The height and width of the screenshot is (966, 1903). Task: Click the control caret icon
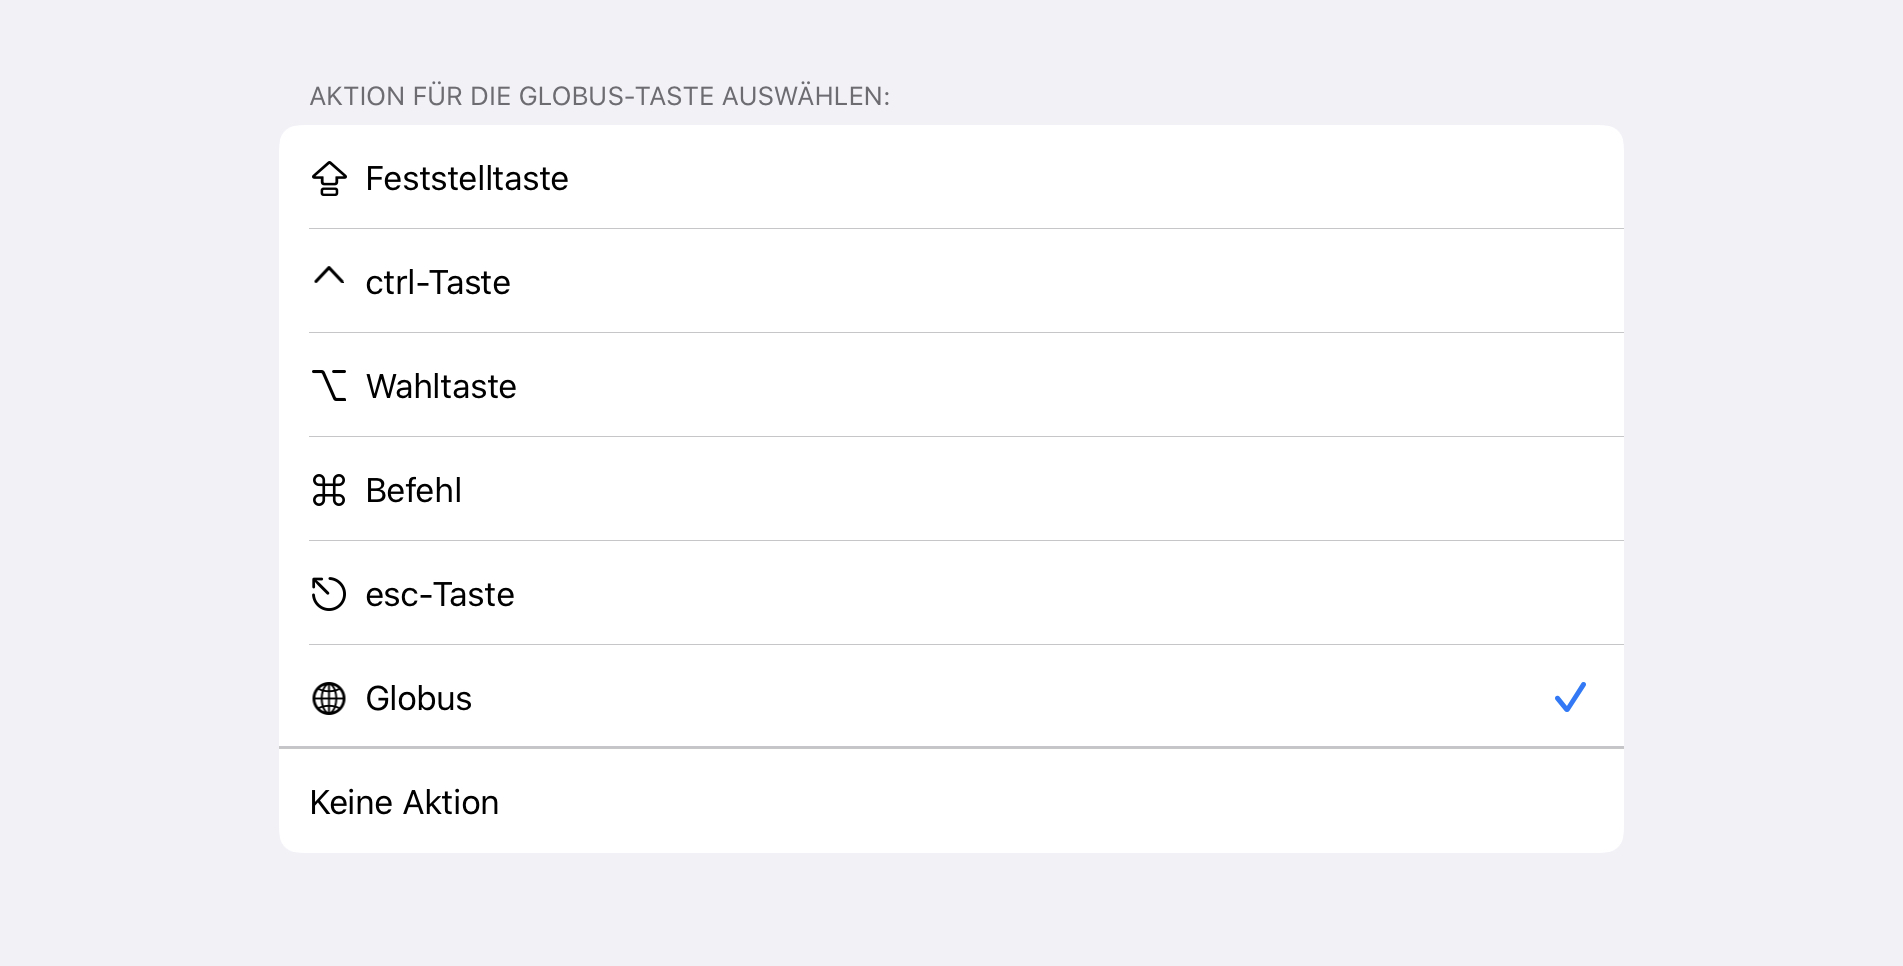tap(329, 276)
